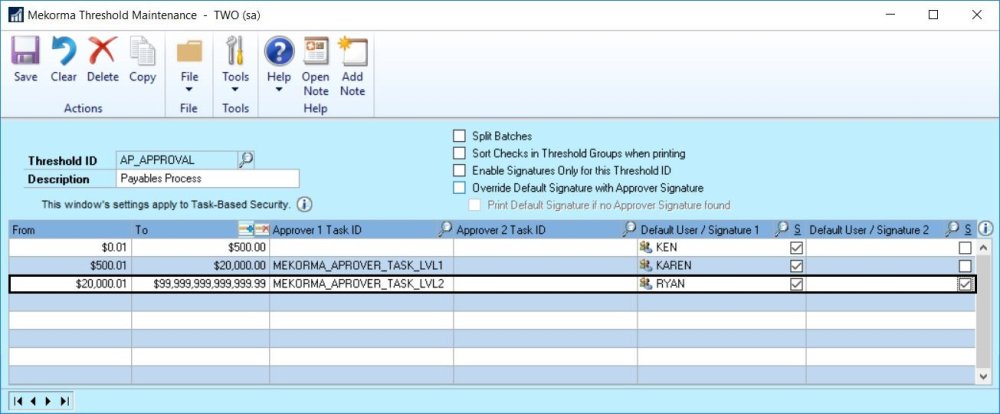Open the Tools dropdown

point(235,64)
